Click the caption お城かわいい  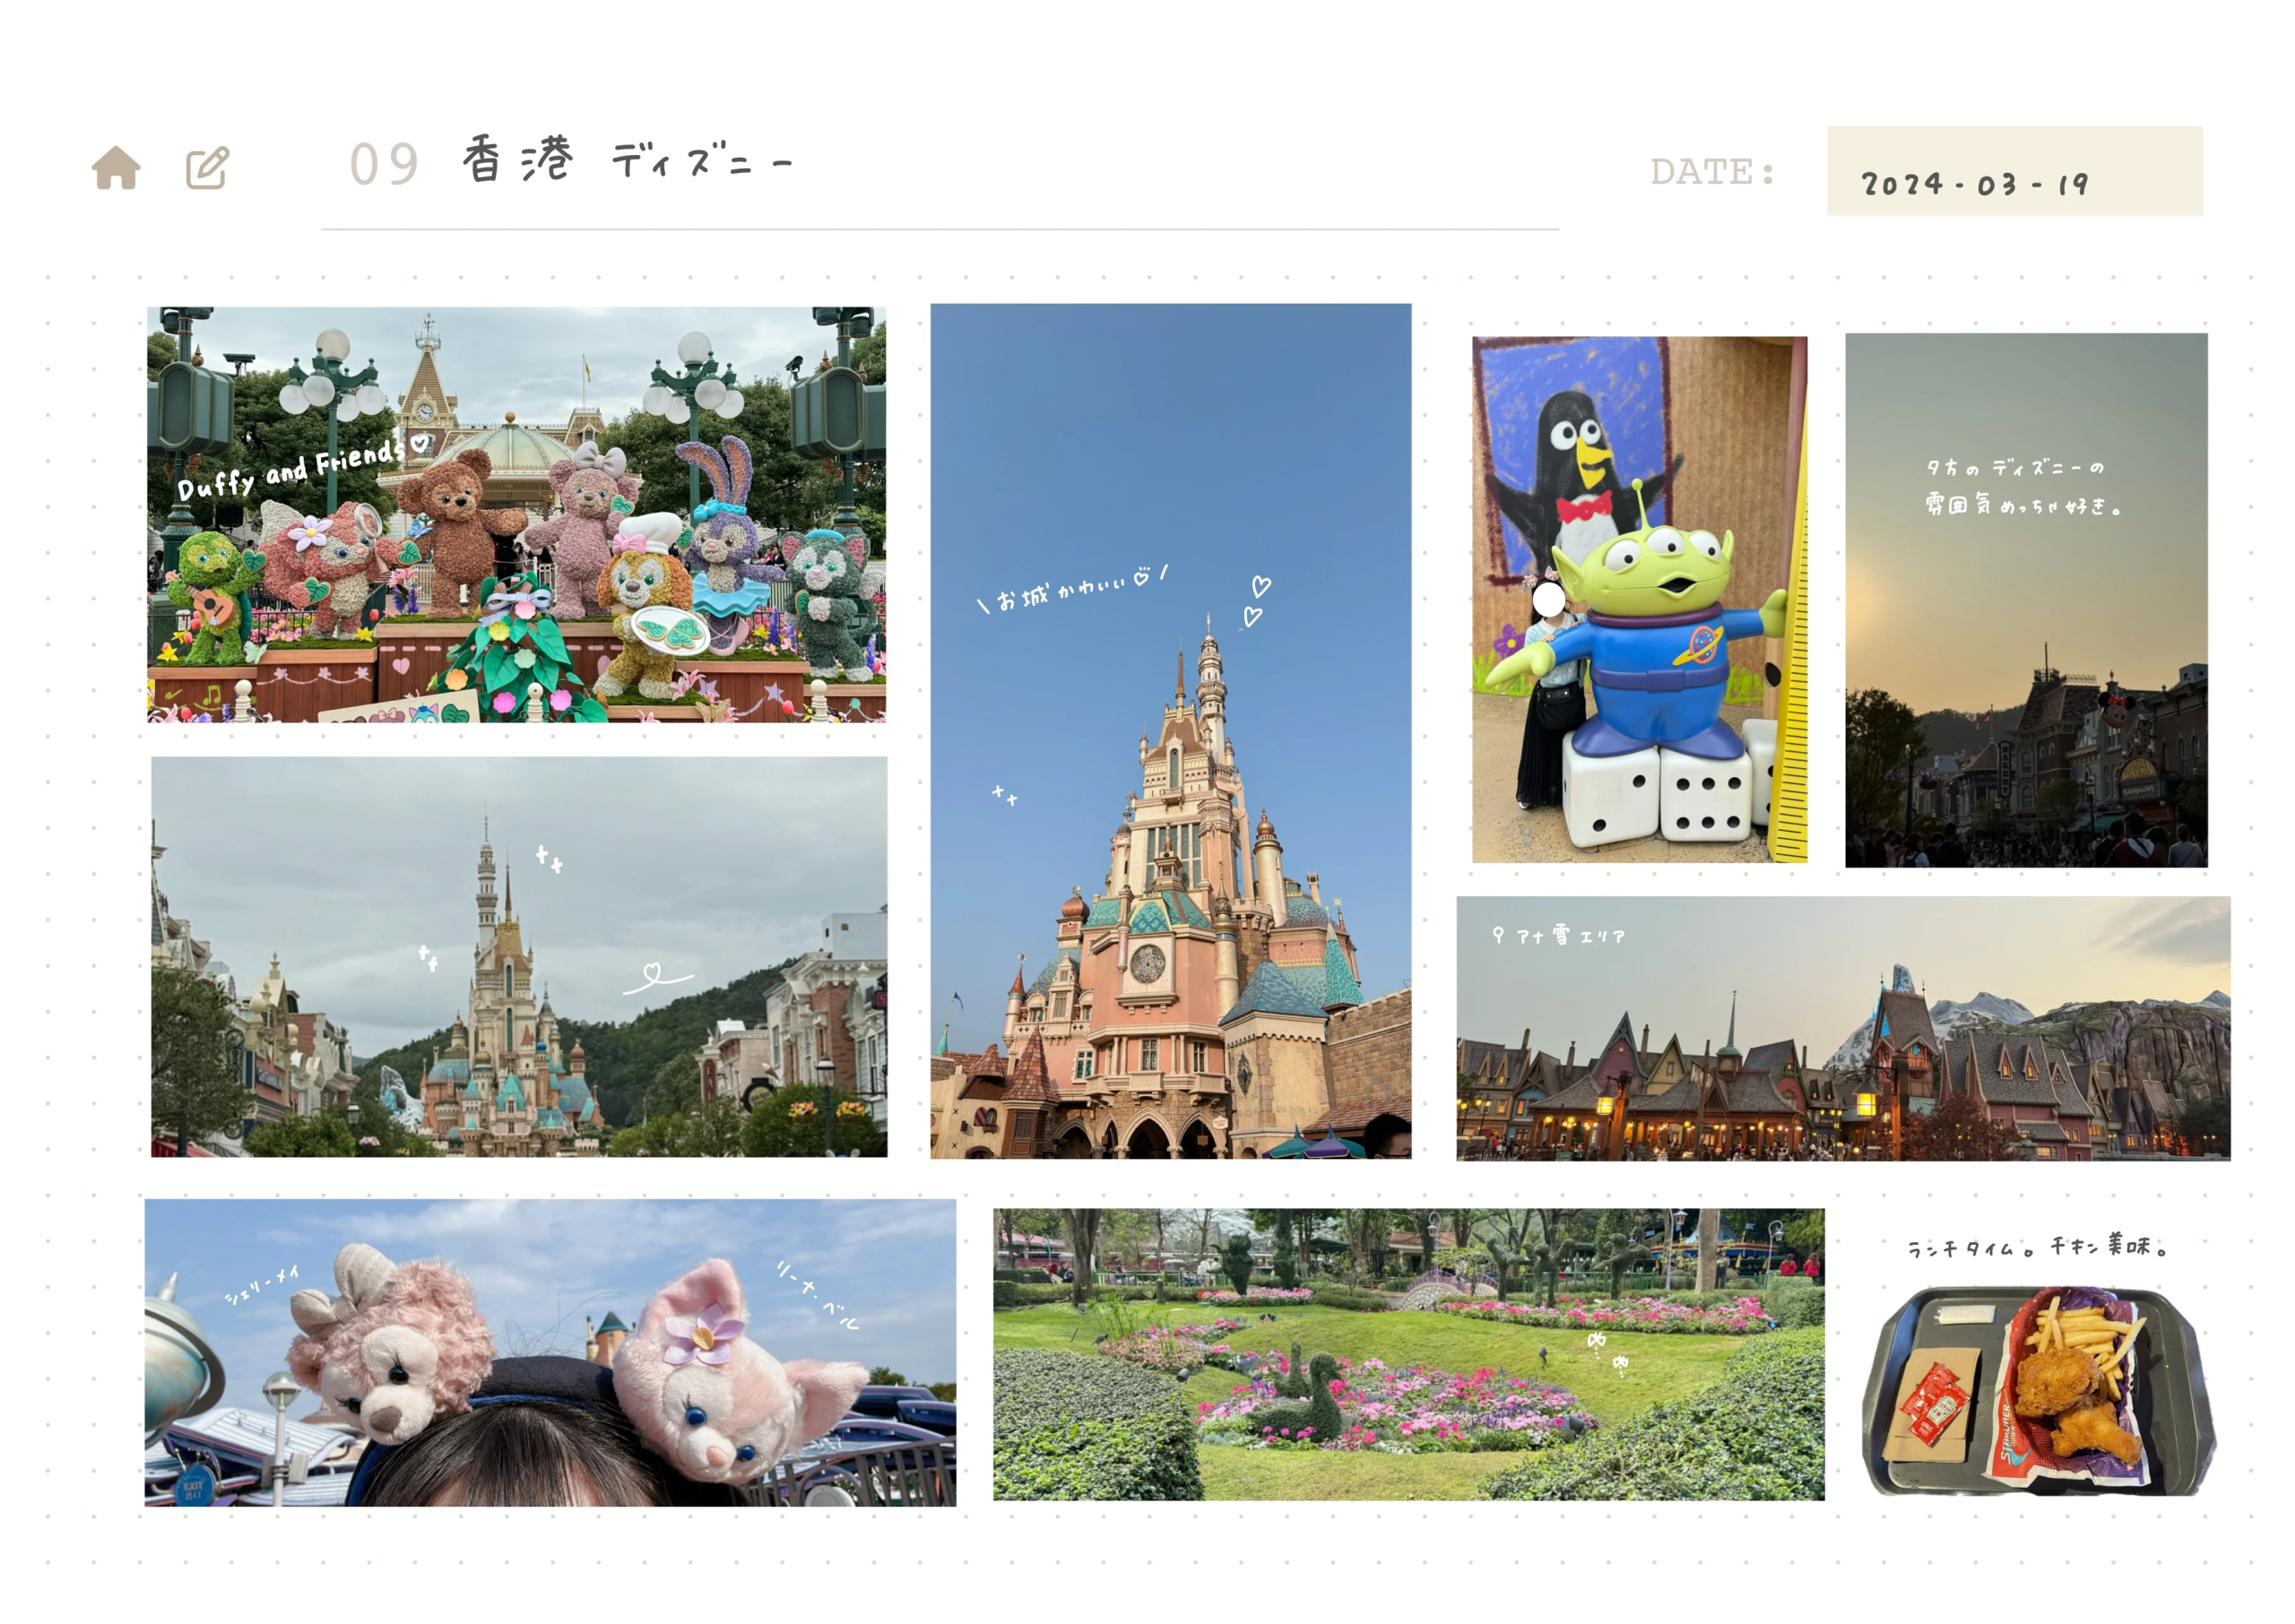pos(1072,589)
